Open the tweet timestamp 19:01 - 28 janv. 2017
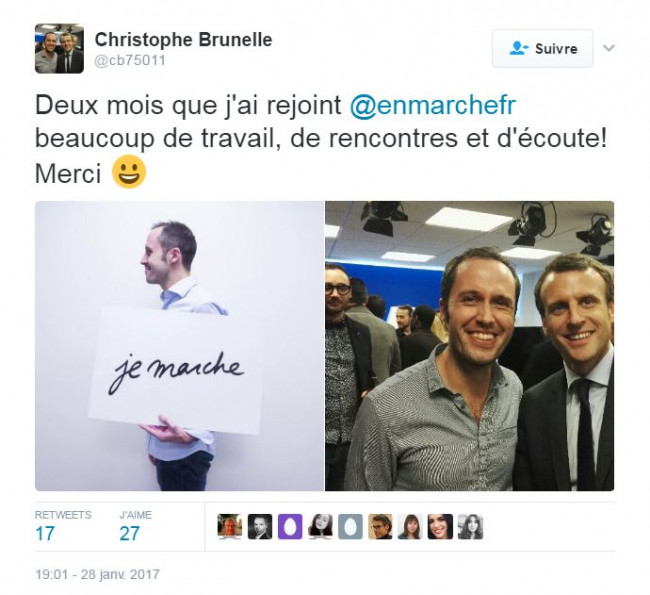 pyautogui.click(x=97, y=574)
